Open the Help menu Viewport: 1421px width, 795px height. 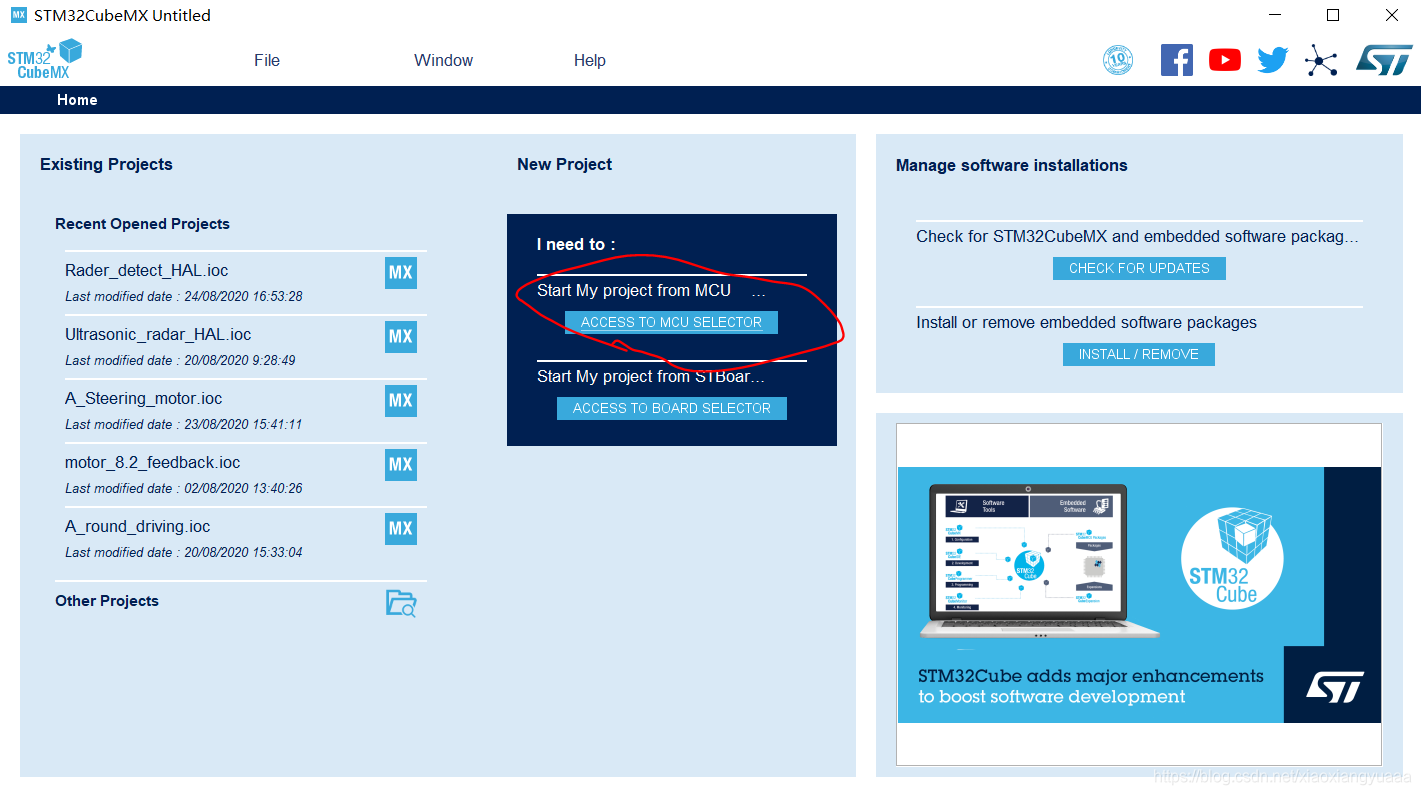pos(590,60)
